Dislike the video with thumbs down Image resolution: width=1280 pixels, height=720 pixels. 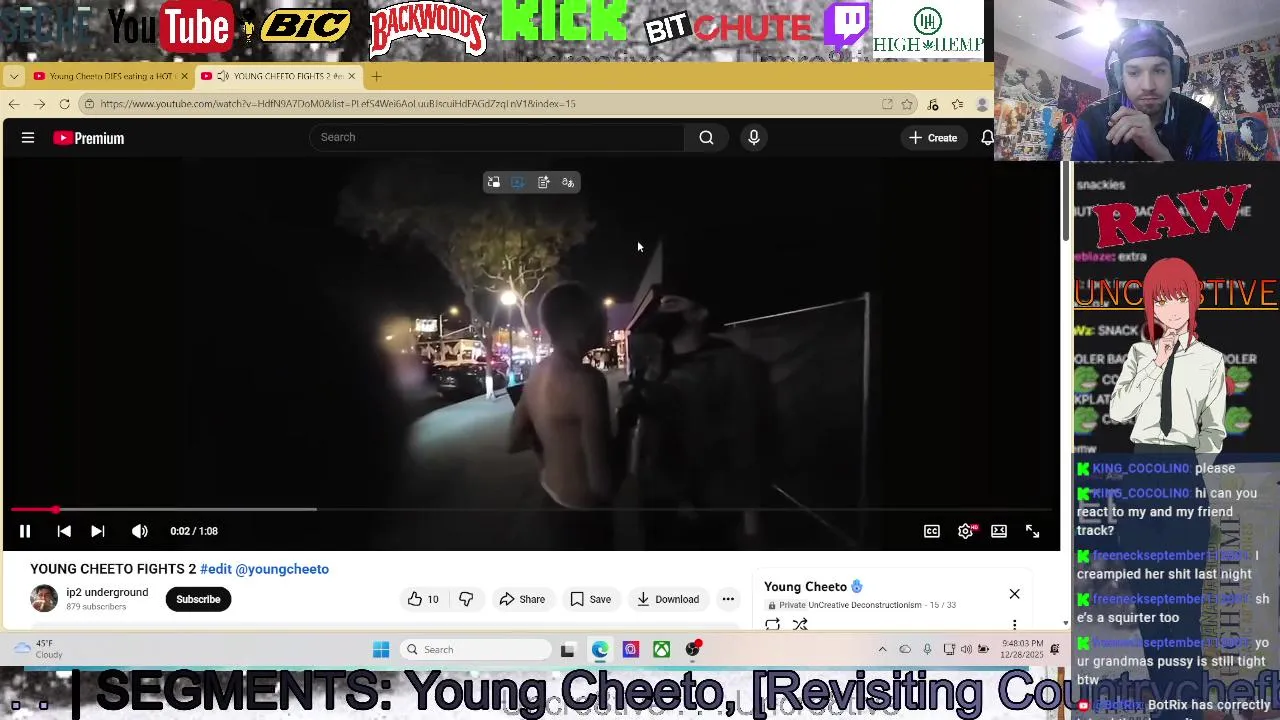coord(466,599)
